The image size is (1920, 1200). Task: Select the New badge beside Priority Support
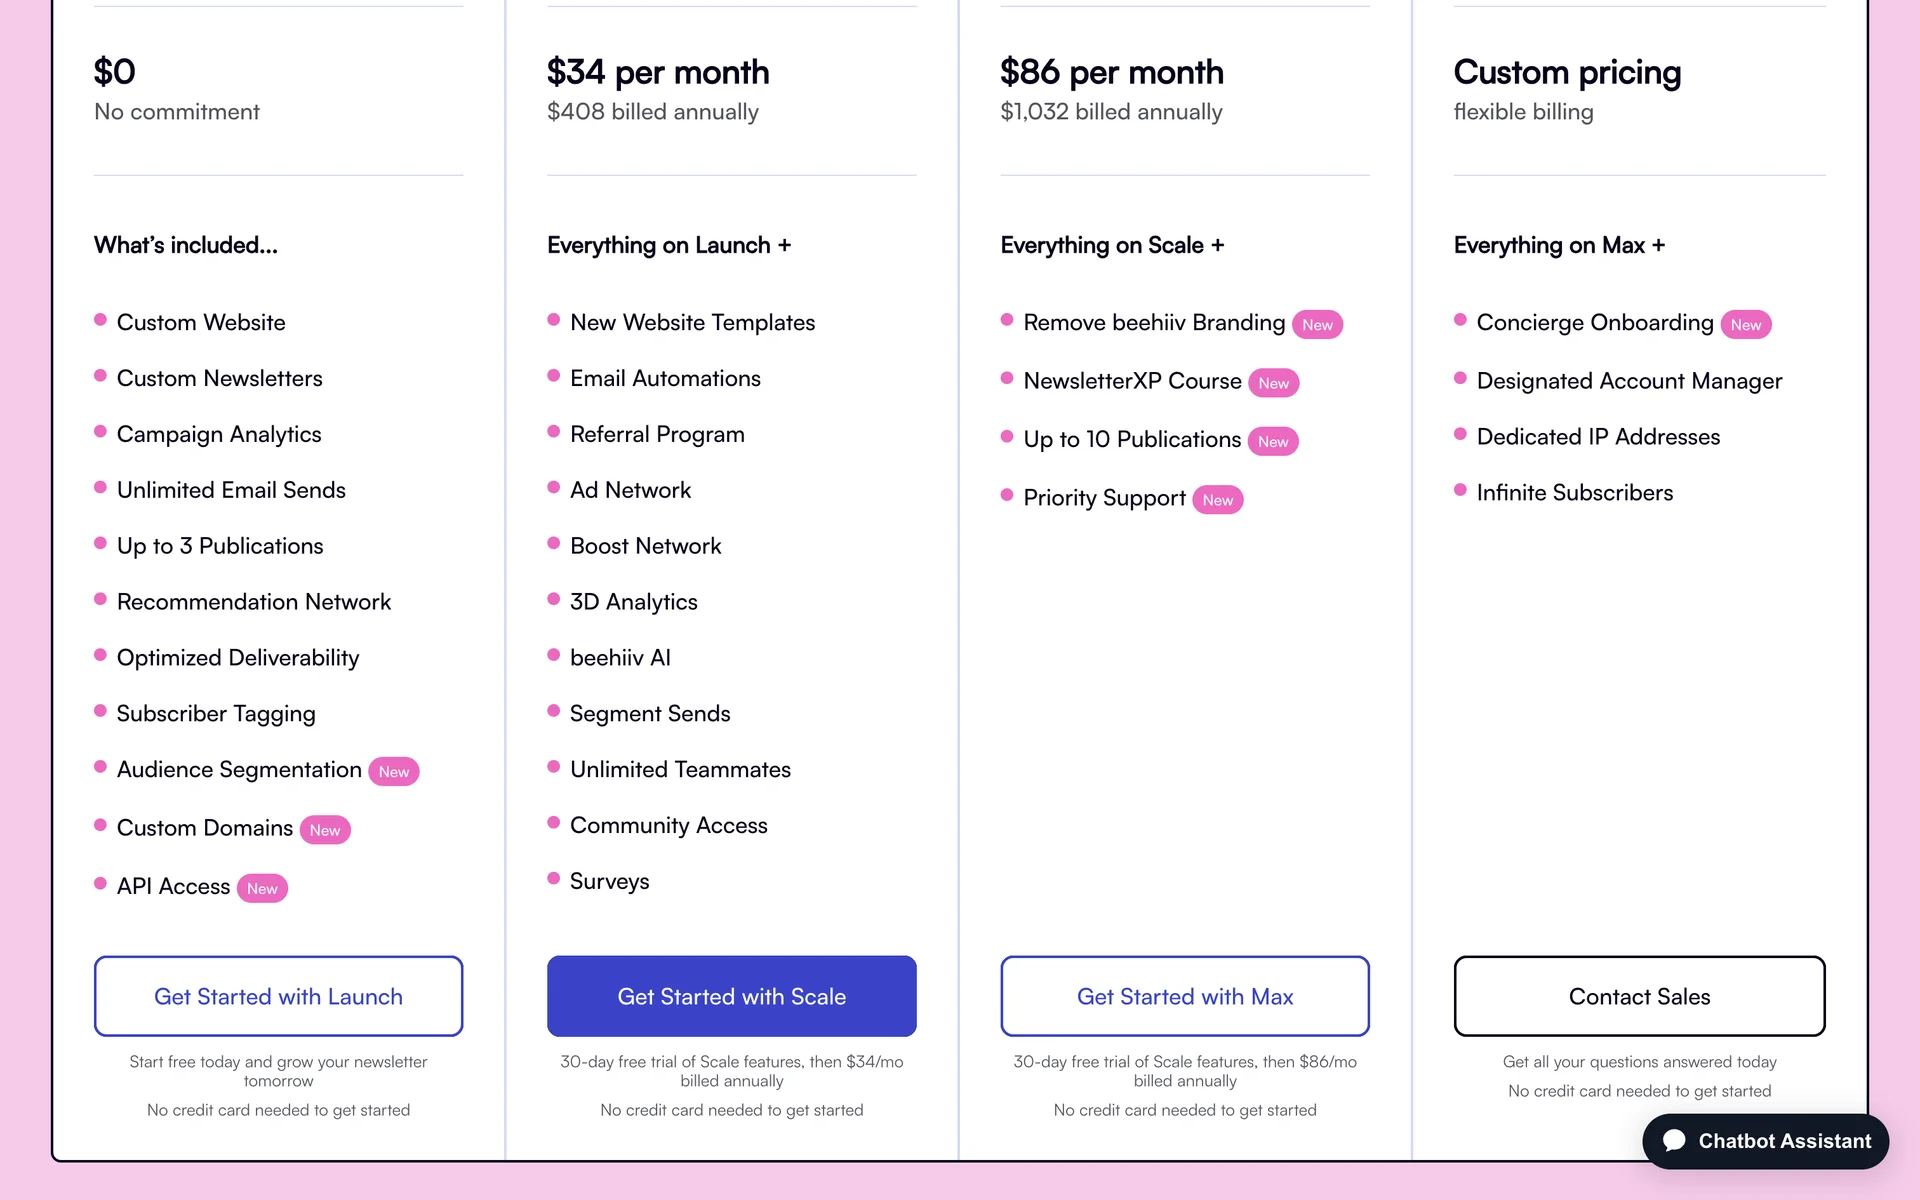(1217, 500)
